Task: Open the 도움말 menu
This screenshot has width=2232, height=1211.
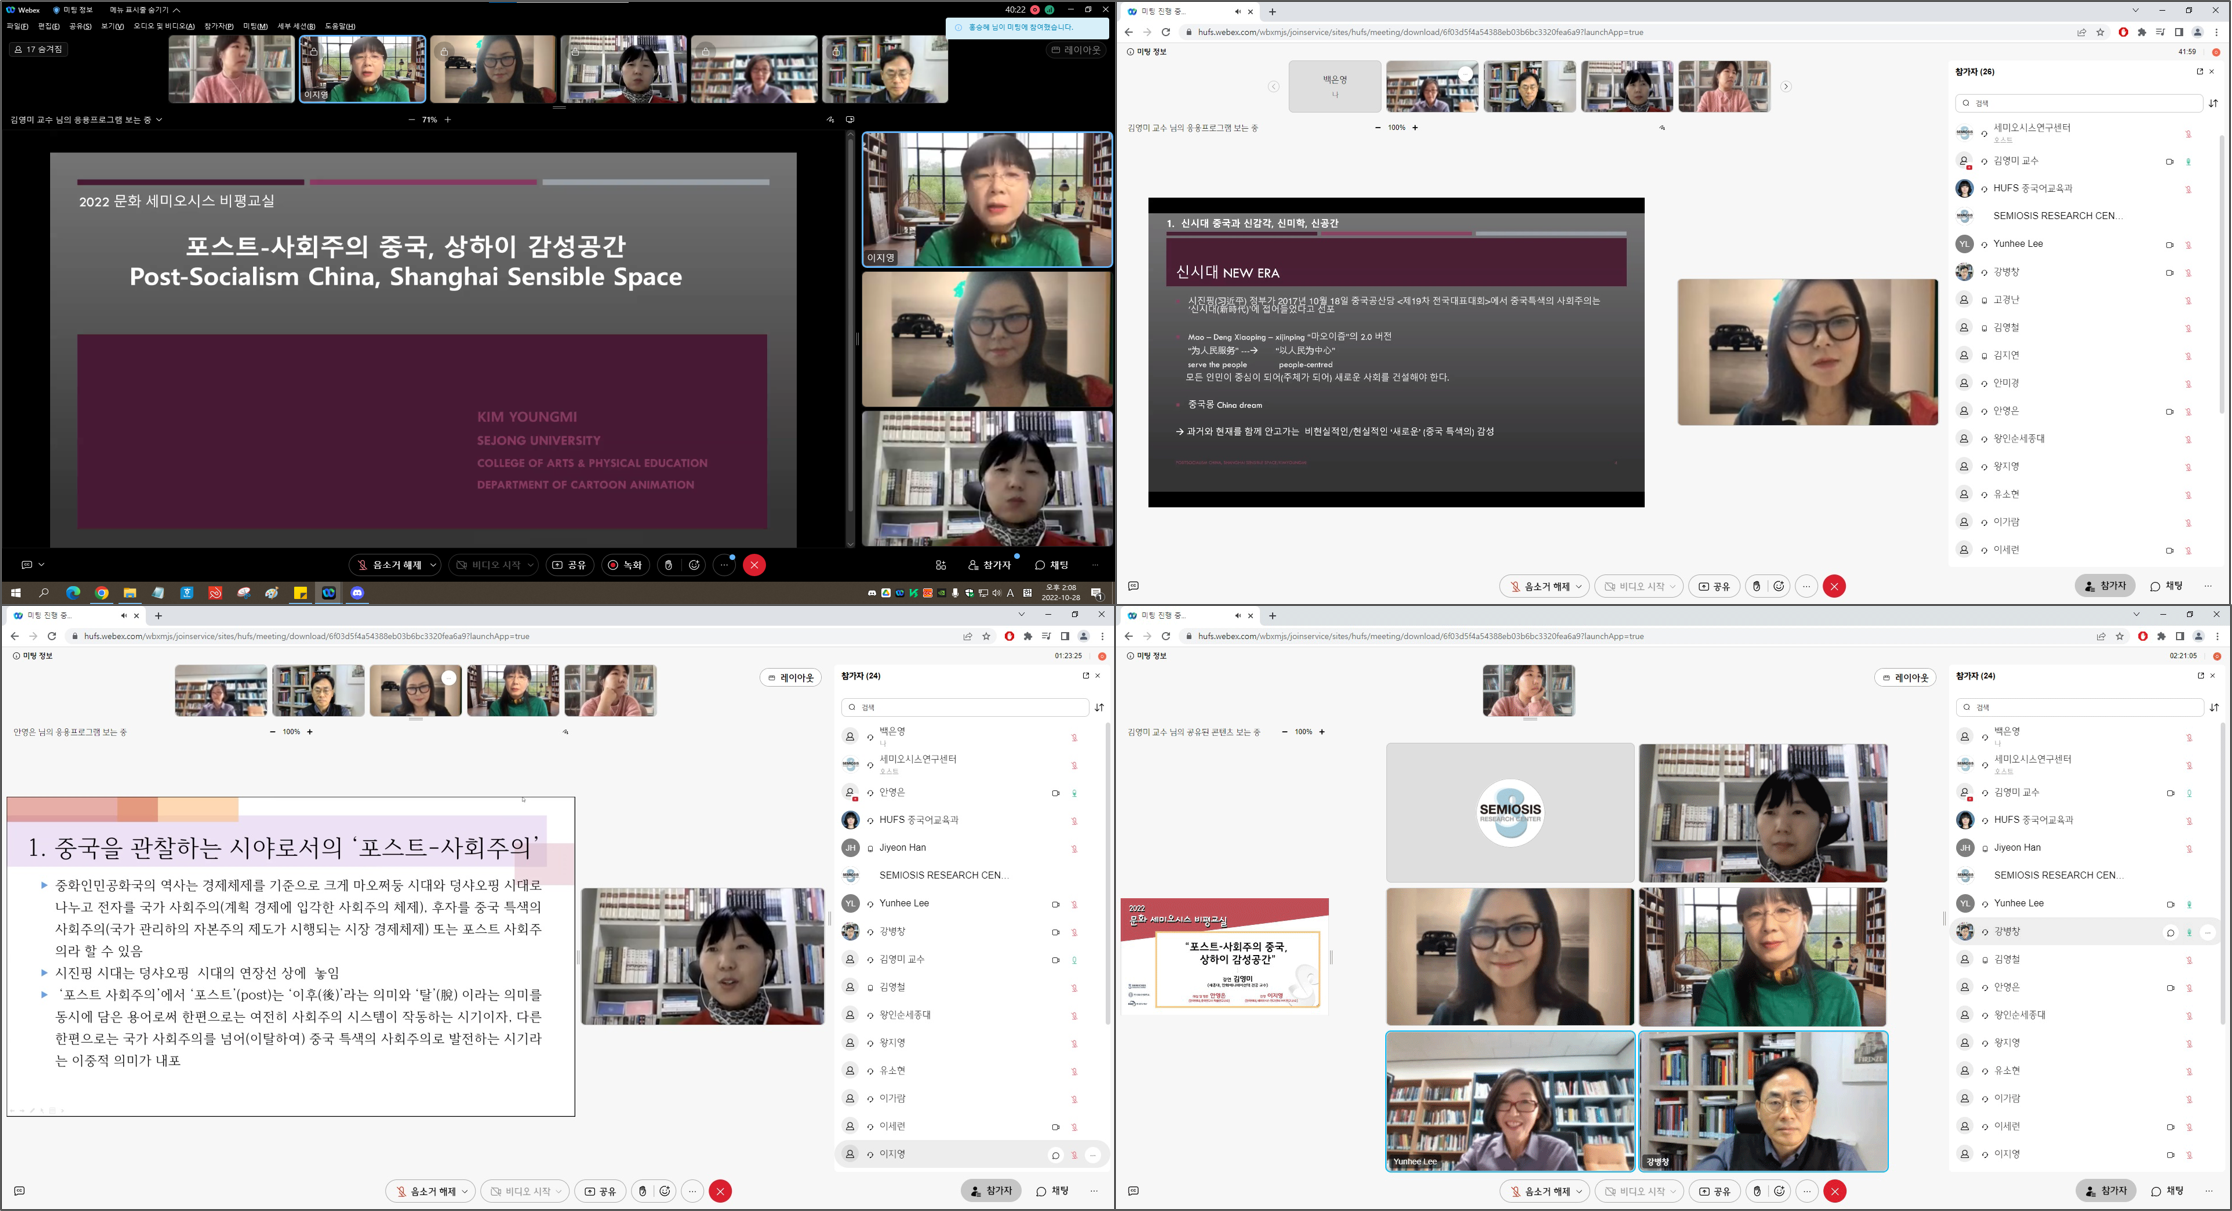Action: pos(340,27)
